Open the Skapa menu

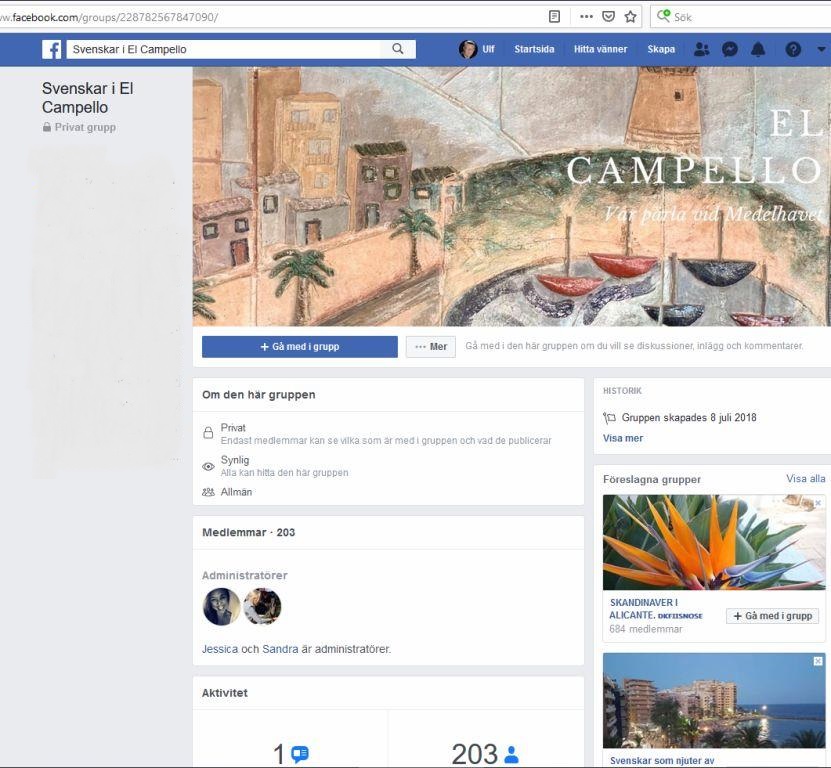(661, 49)
